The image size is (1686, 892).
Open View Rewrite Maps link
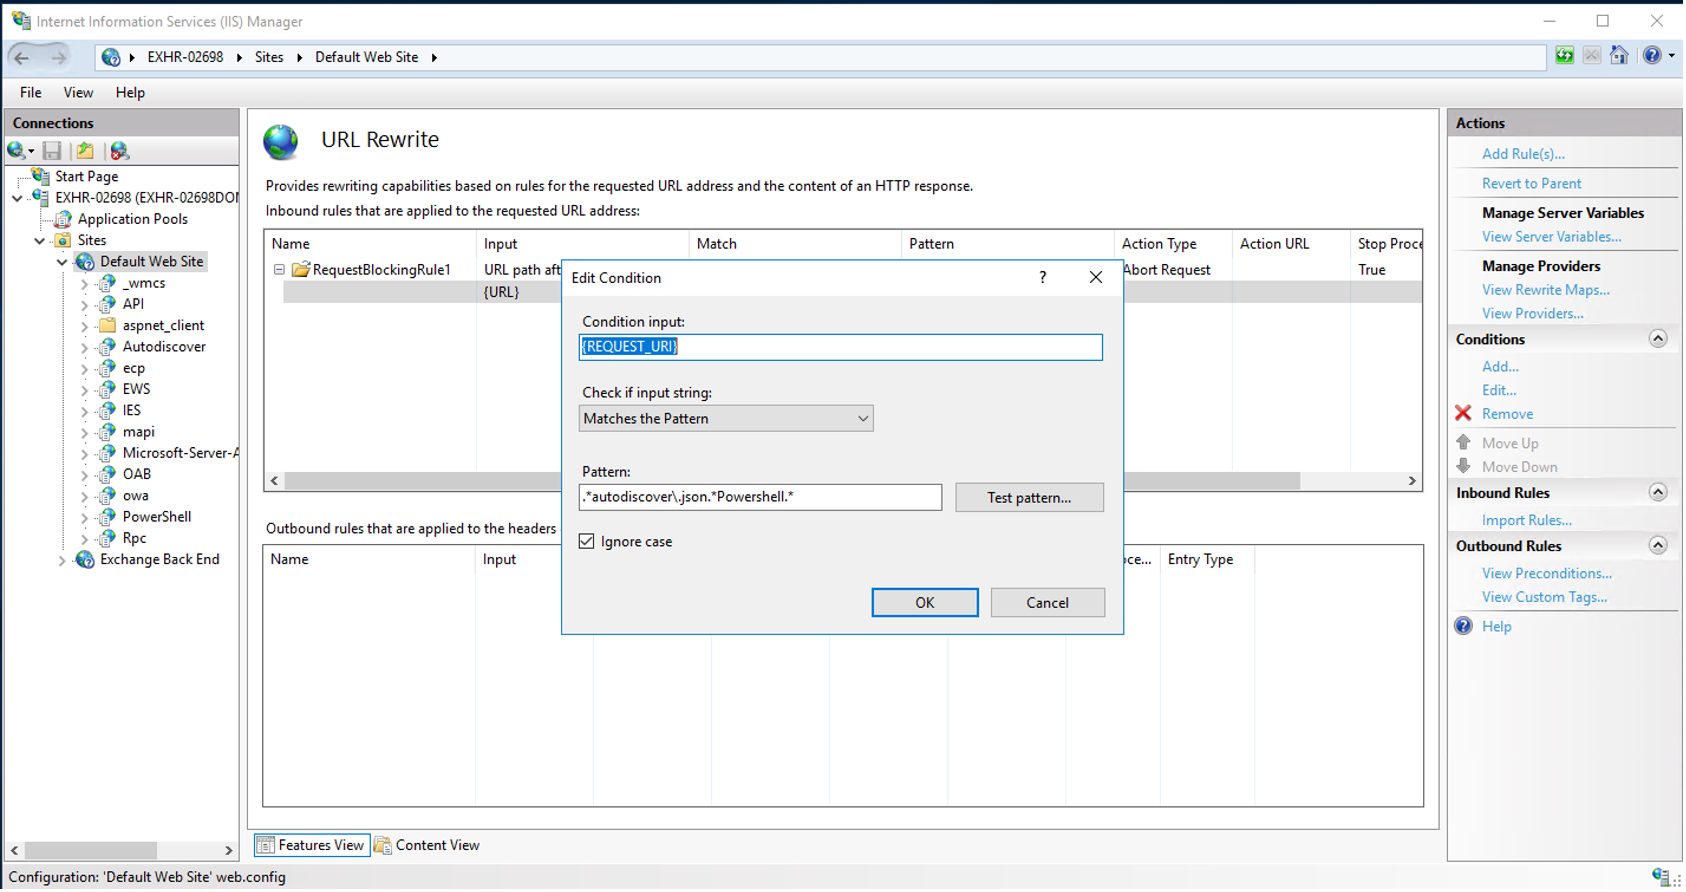[x=1546, y=290]
